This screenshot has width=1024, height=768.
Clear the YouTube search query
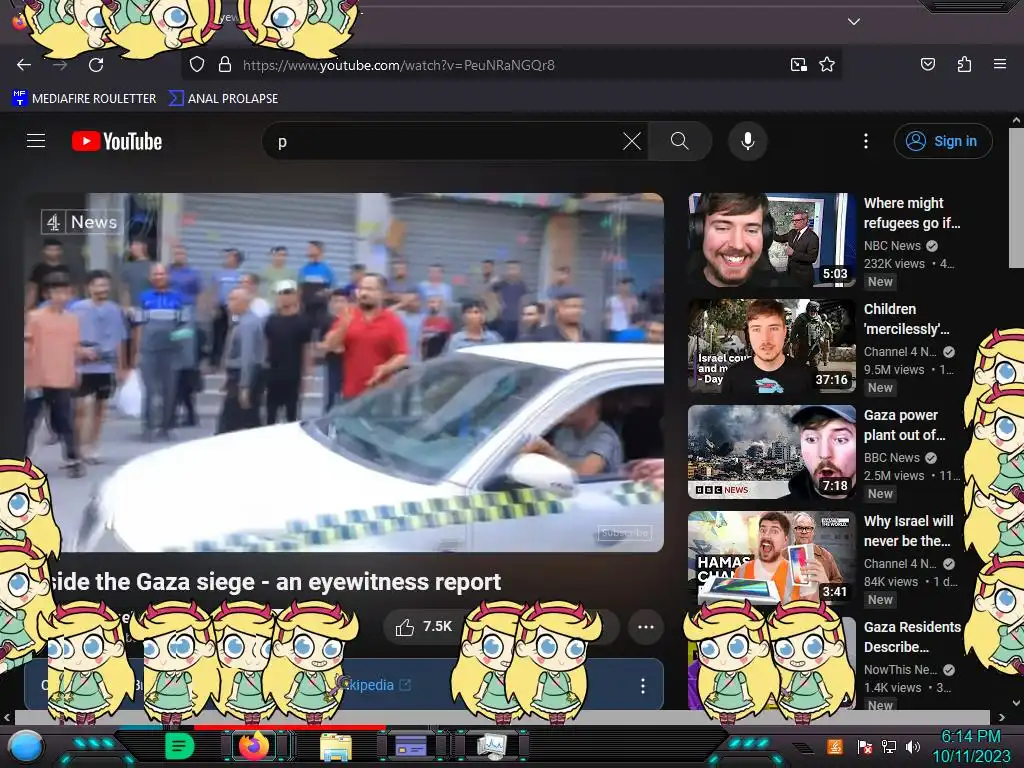pyautogui.click(x=632, y=141)
